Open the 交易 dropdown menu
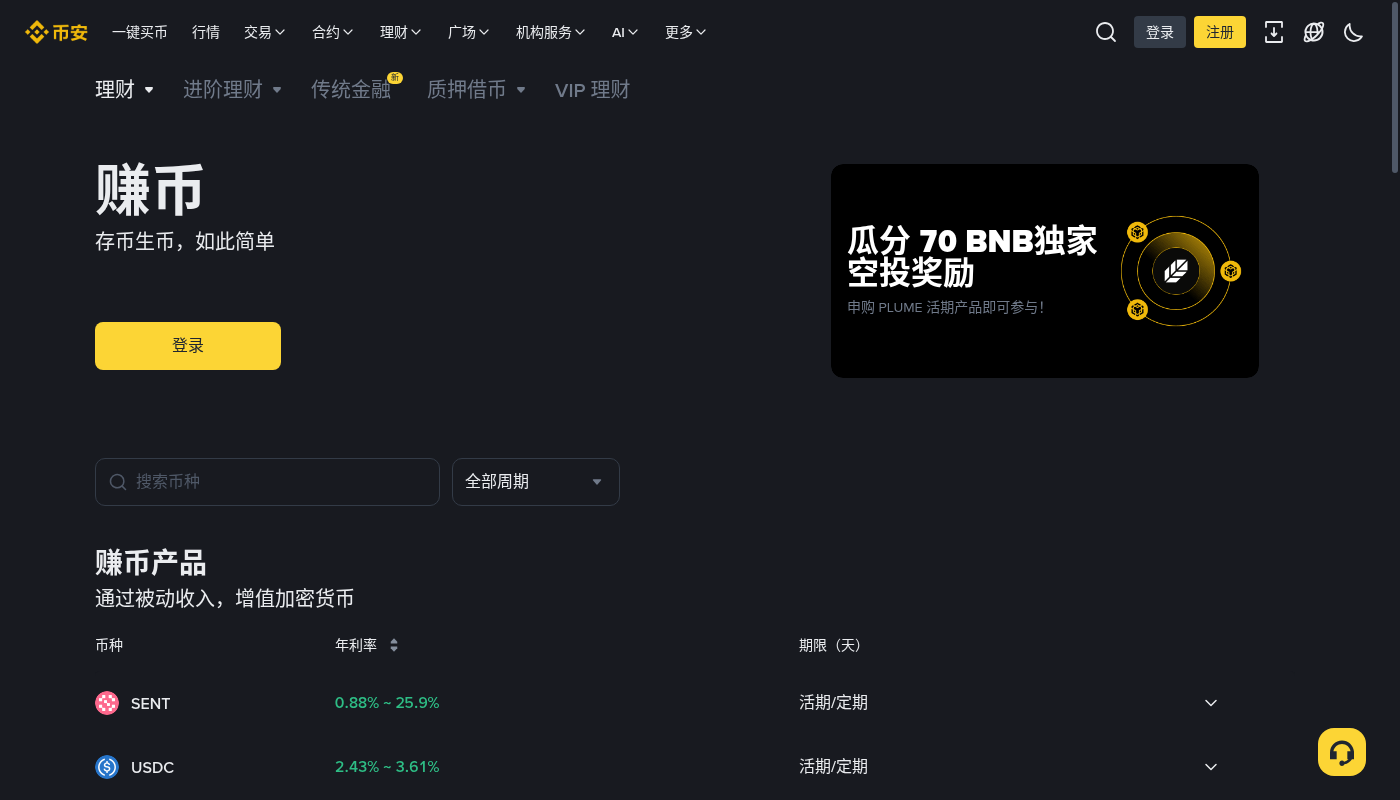The height and width of the screenshot is (800, 1400). click(x=265, y=32)
